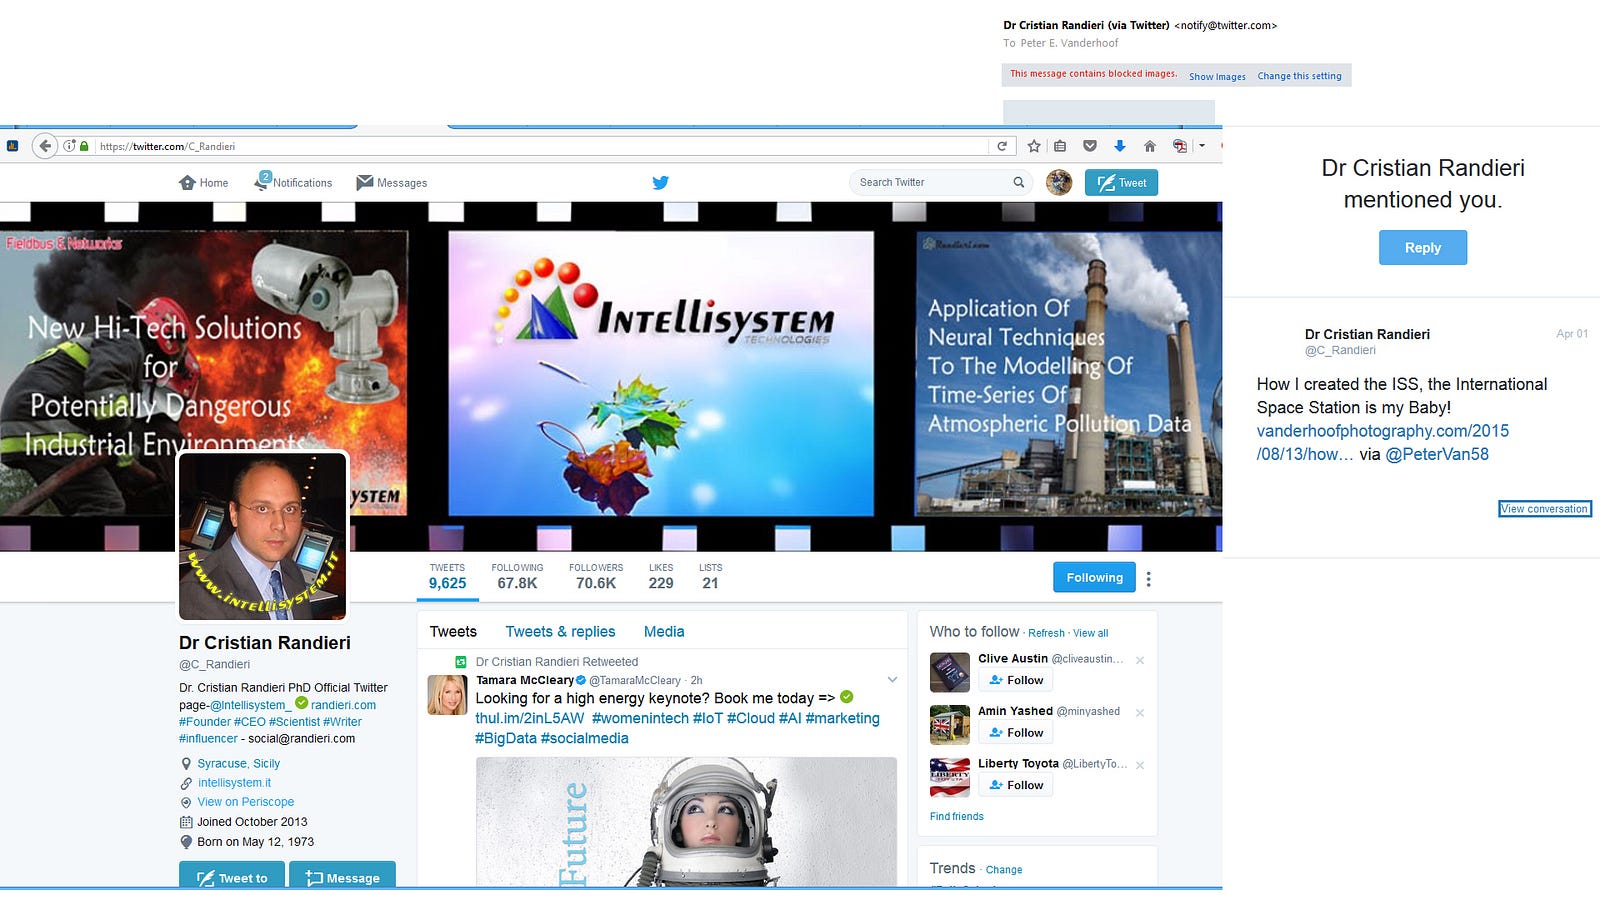Select the Tweets timeline tab
Screen dimensions: 1600x900
tap(453, 632)
